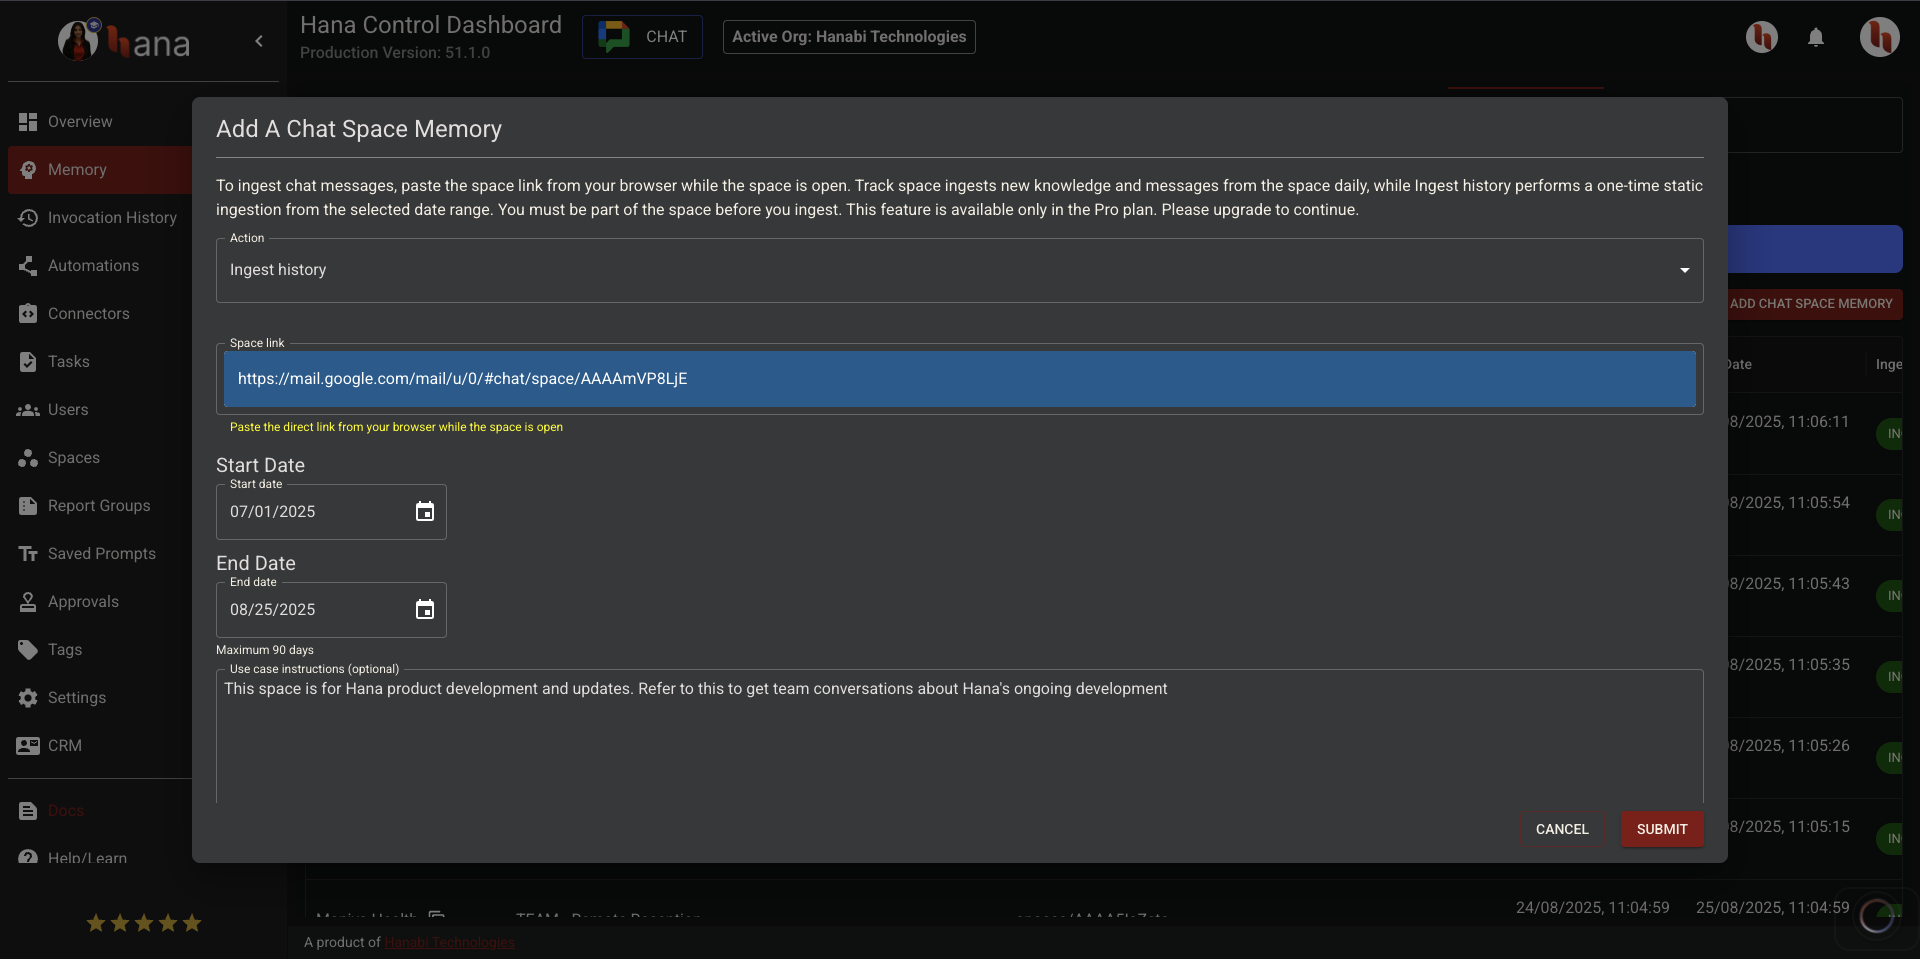Screen dimensions: 1920x959
Task: Click the End date field showing 08/25/2025
Action: click(x=331, y=610)
